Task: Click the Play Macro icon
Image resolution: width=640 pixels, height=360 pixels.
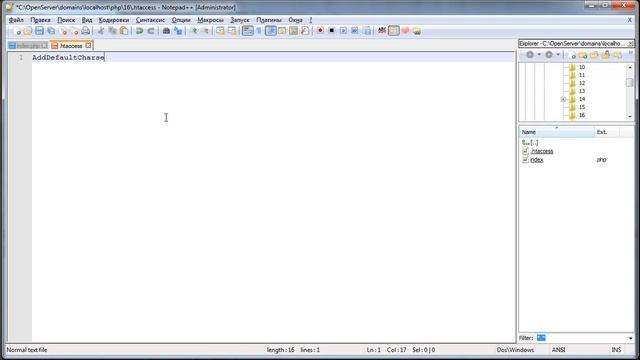Action: coord(343,31)
